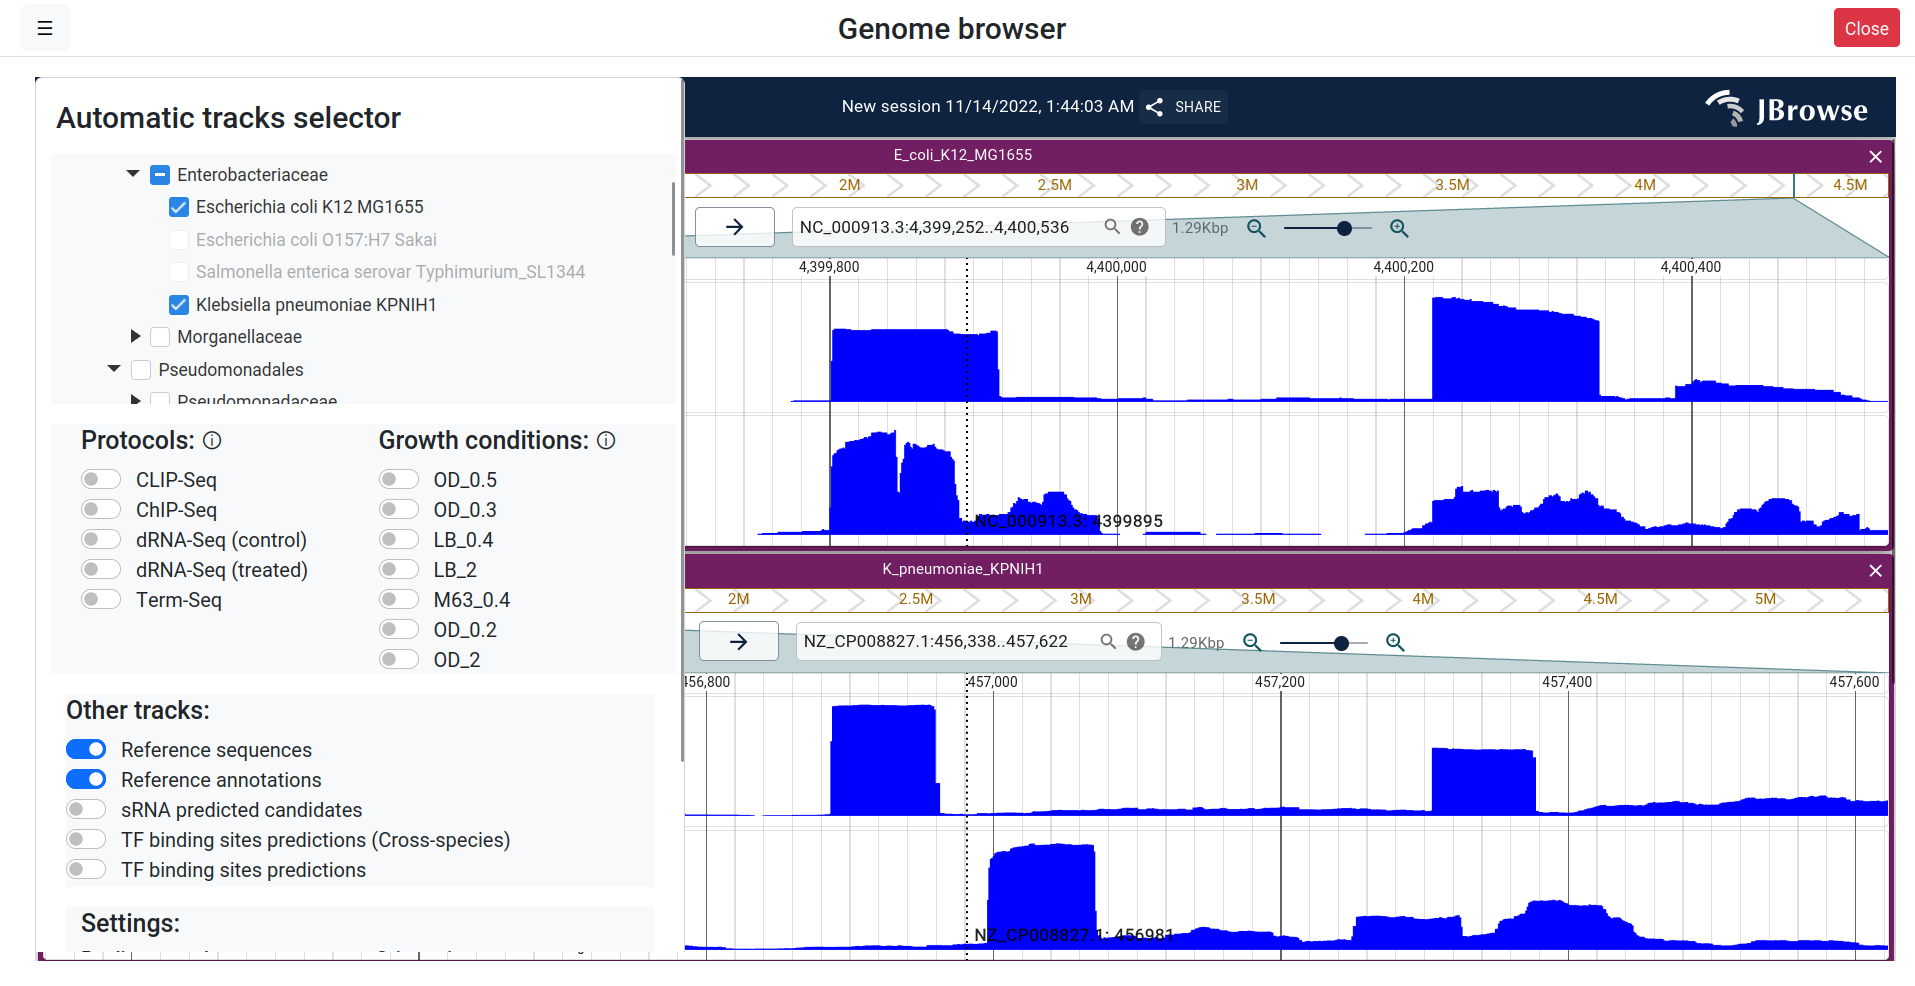1915x986 pixels.
Task: Click the zoom out magnifier in E. coli view
Action: pyautogui.click(x=1256, y=229)
